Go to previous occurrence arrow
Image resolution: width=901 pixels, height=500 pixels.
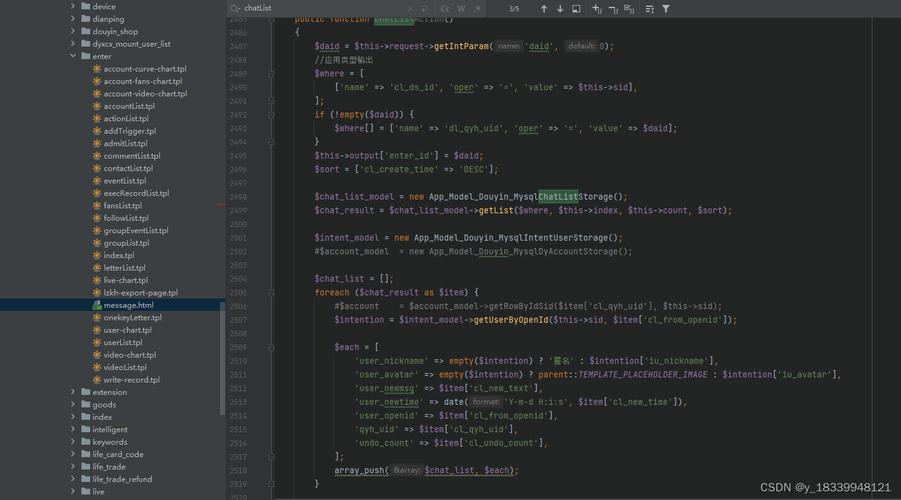(544, 9)
